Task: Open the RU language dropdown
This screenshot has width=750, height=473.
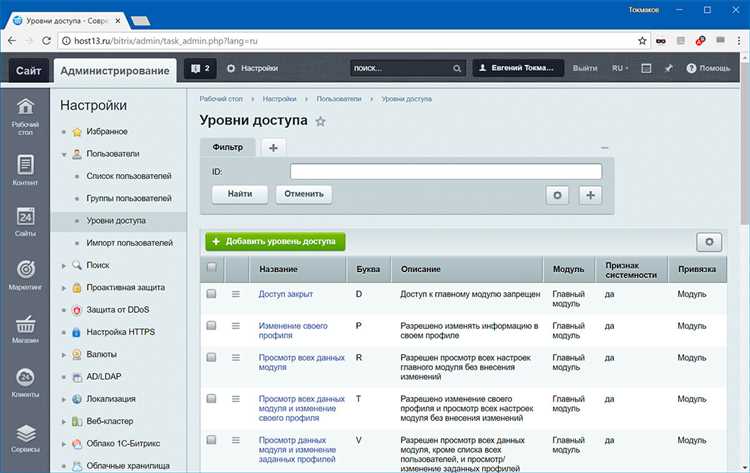Action: 620,68
